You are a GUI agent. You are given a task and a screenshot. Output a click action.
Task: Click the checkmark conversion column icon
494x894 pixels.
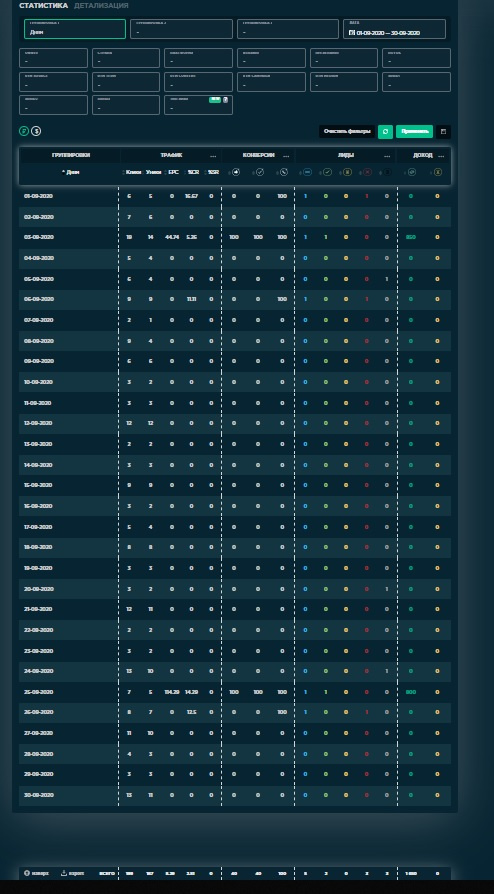tap(260, 172)
